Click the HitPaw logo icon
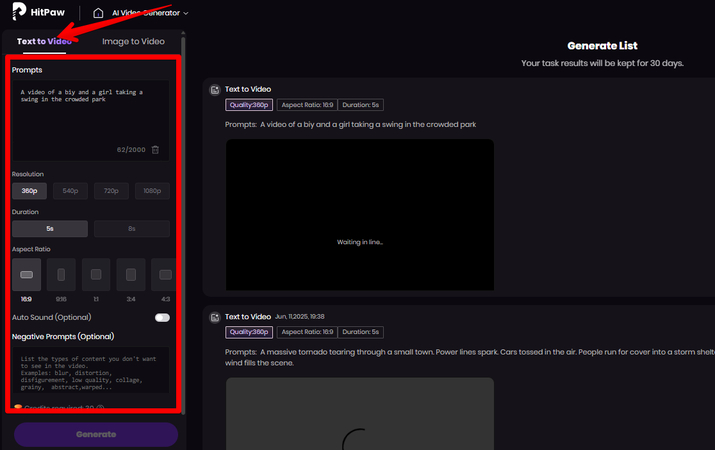 (17, 14)
